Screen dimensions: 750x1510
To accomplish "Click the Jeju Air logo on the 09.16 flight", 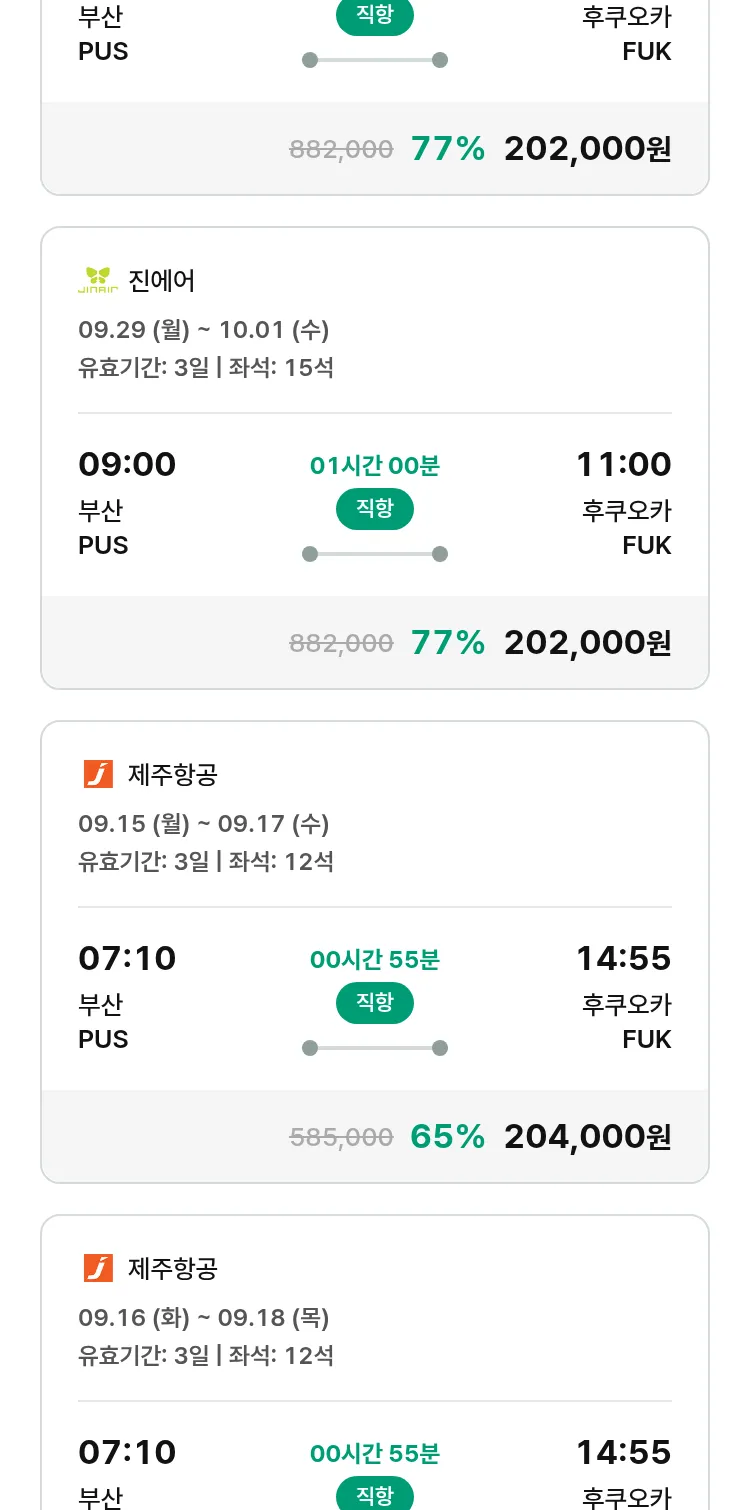I will click(x=98, y=1268).
